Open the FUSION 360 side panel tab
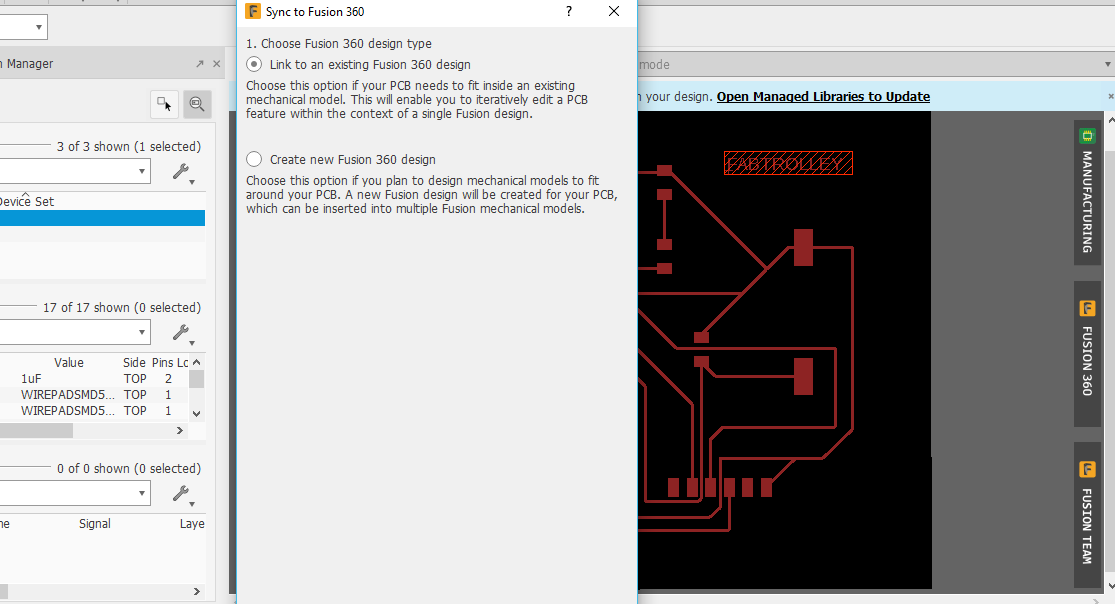Image resolution: width=1115 pixels, height=604 pixels. click(x=1087, y=354)
